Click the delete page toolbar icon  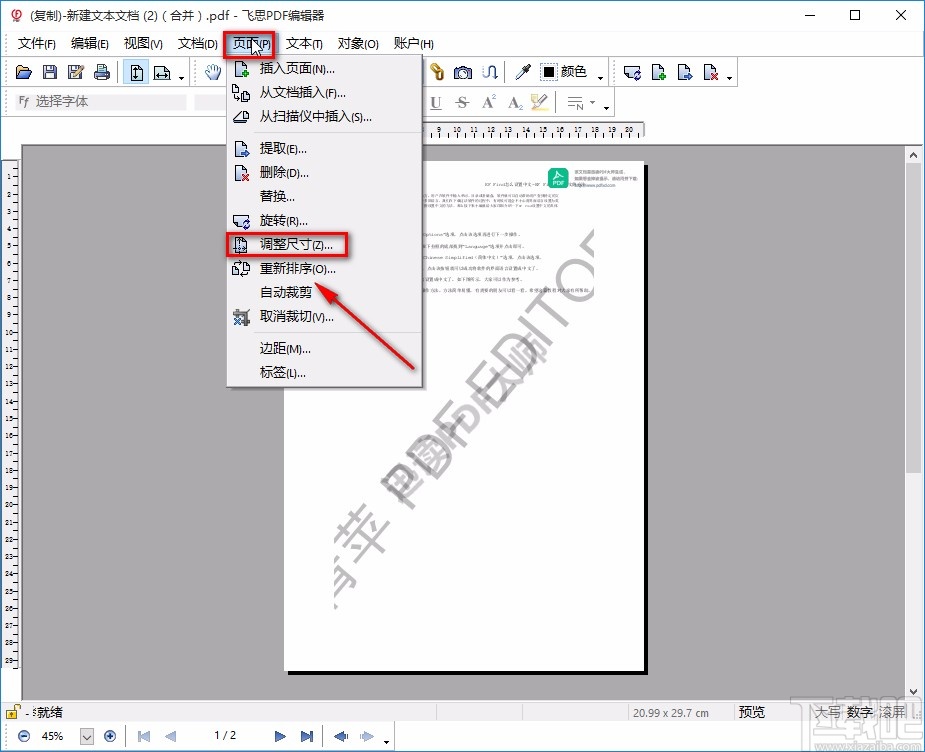pos(710,73)
